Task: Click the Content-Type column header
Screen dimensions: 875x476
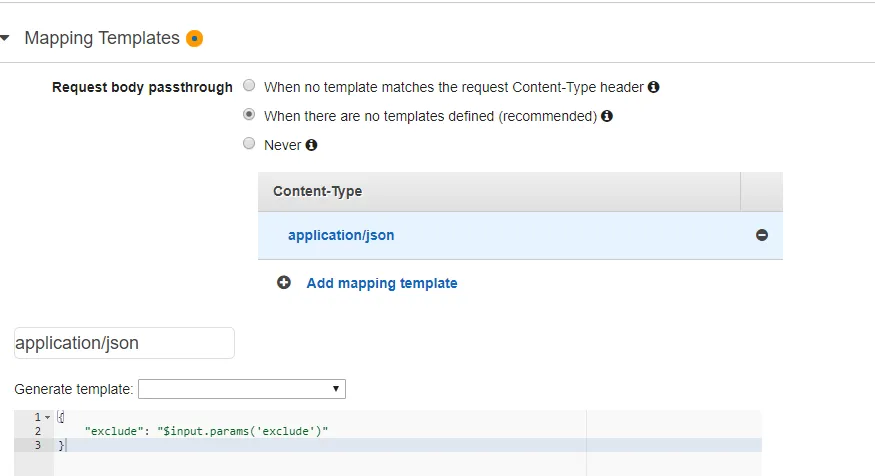Action: coord(317,191)
